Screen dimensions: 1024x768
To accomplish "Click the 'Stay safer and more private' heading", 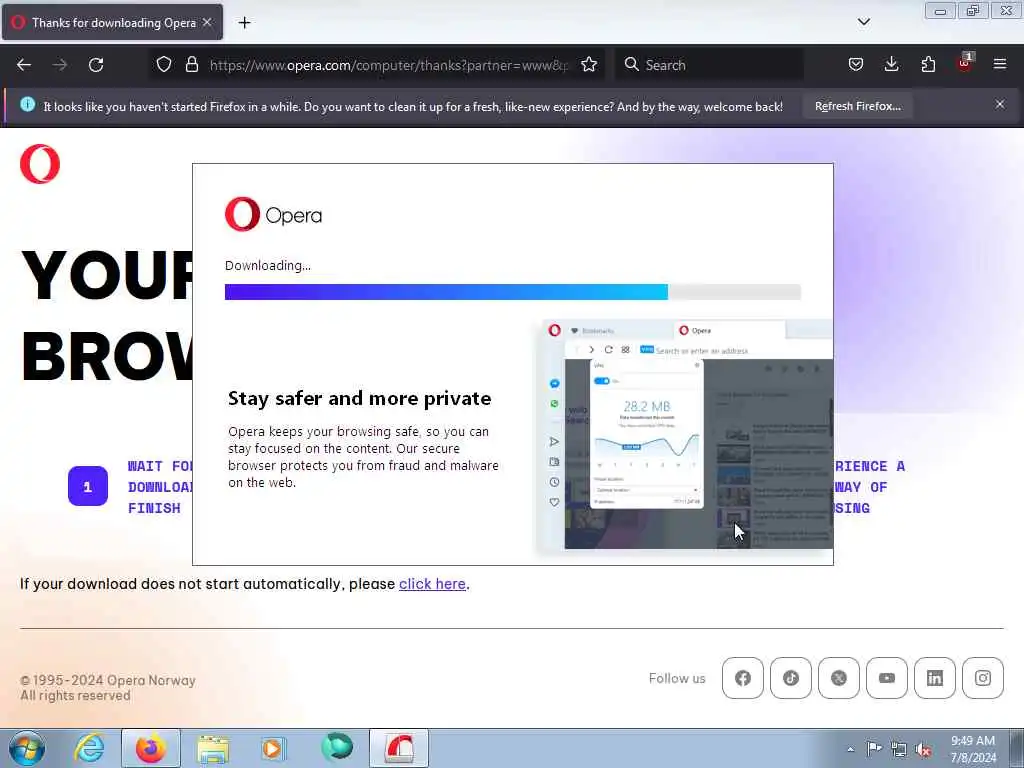I will tap(359, 398).
